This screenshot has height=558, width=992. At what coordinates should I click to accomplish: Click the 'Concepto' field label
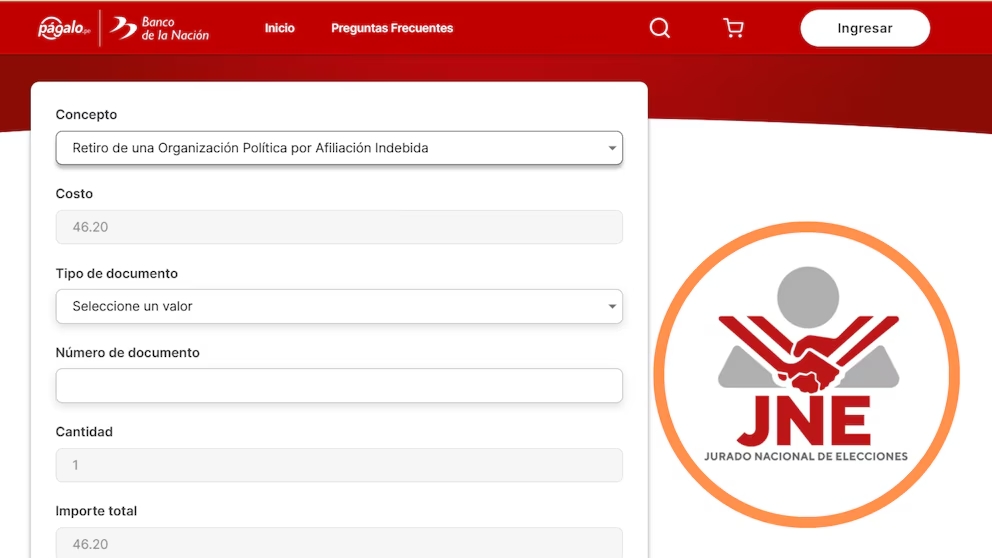click(x=86, y=115)
